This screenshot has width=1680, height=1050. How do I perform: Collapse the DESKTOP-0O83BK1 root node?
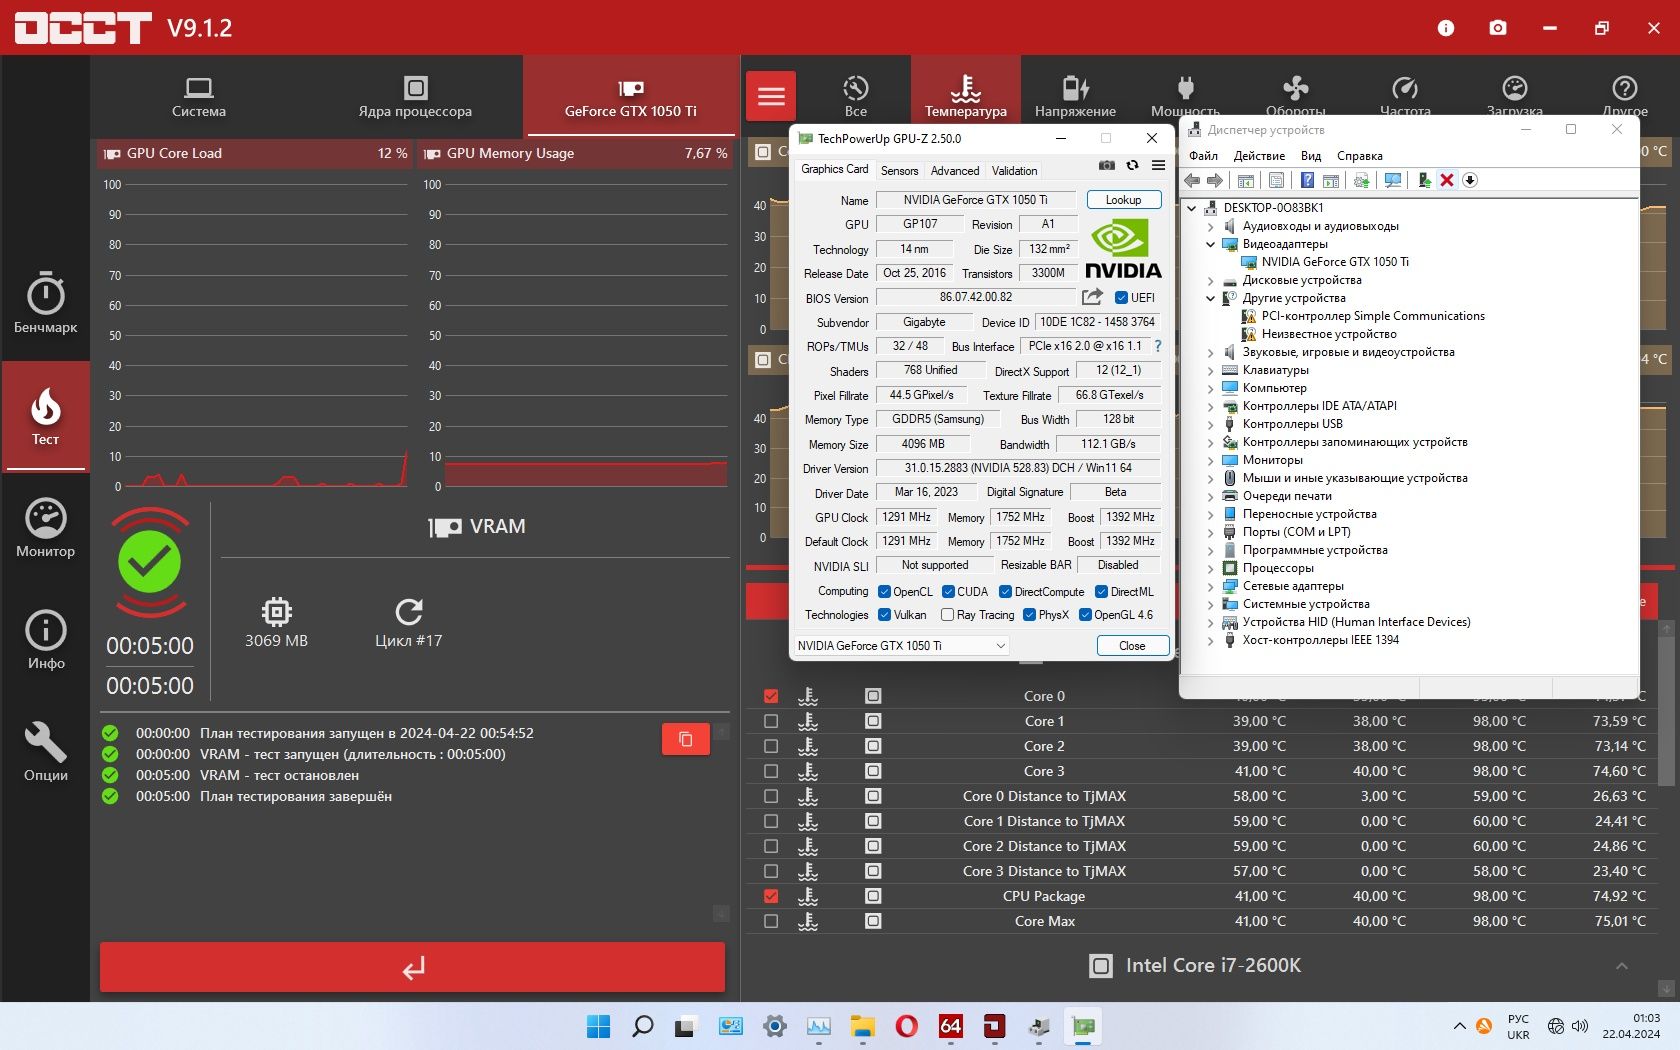pos(1192,208)
